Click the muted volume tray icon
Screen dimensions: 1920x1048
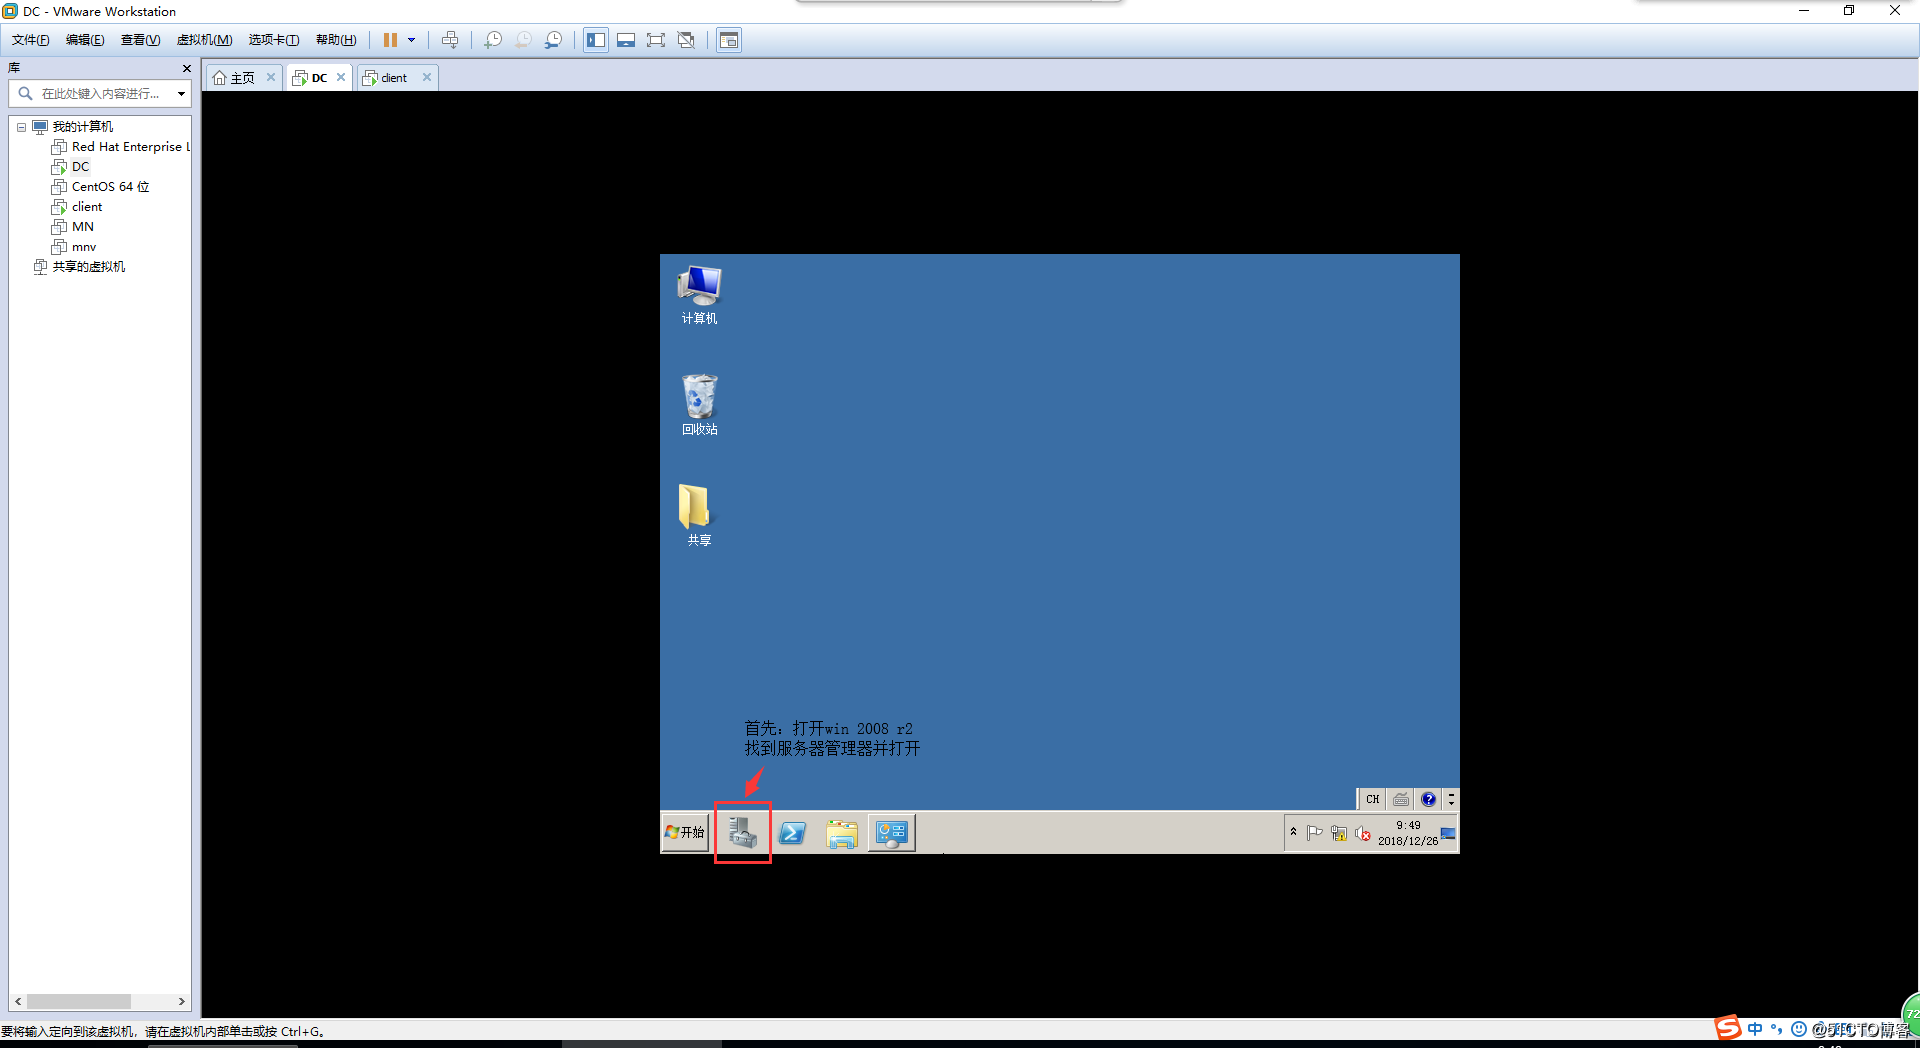pyautogui.click(x=1363, y=833)
